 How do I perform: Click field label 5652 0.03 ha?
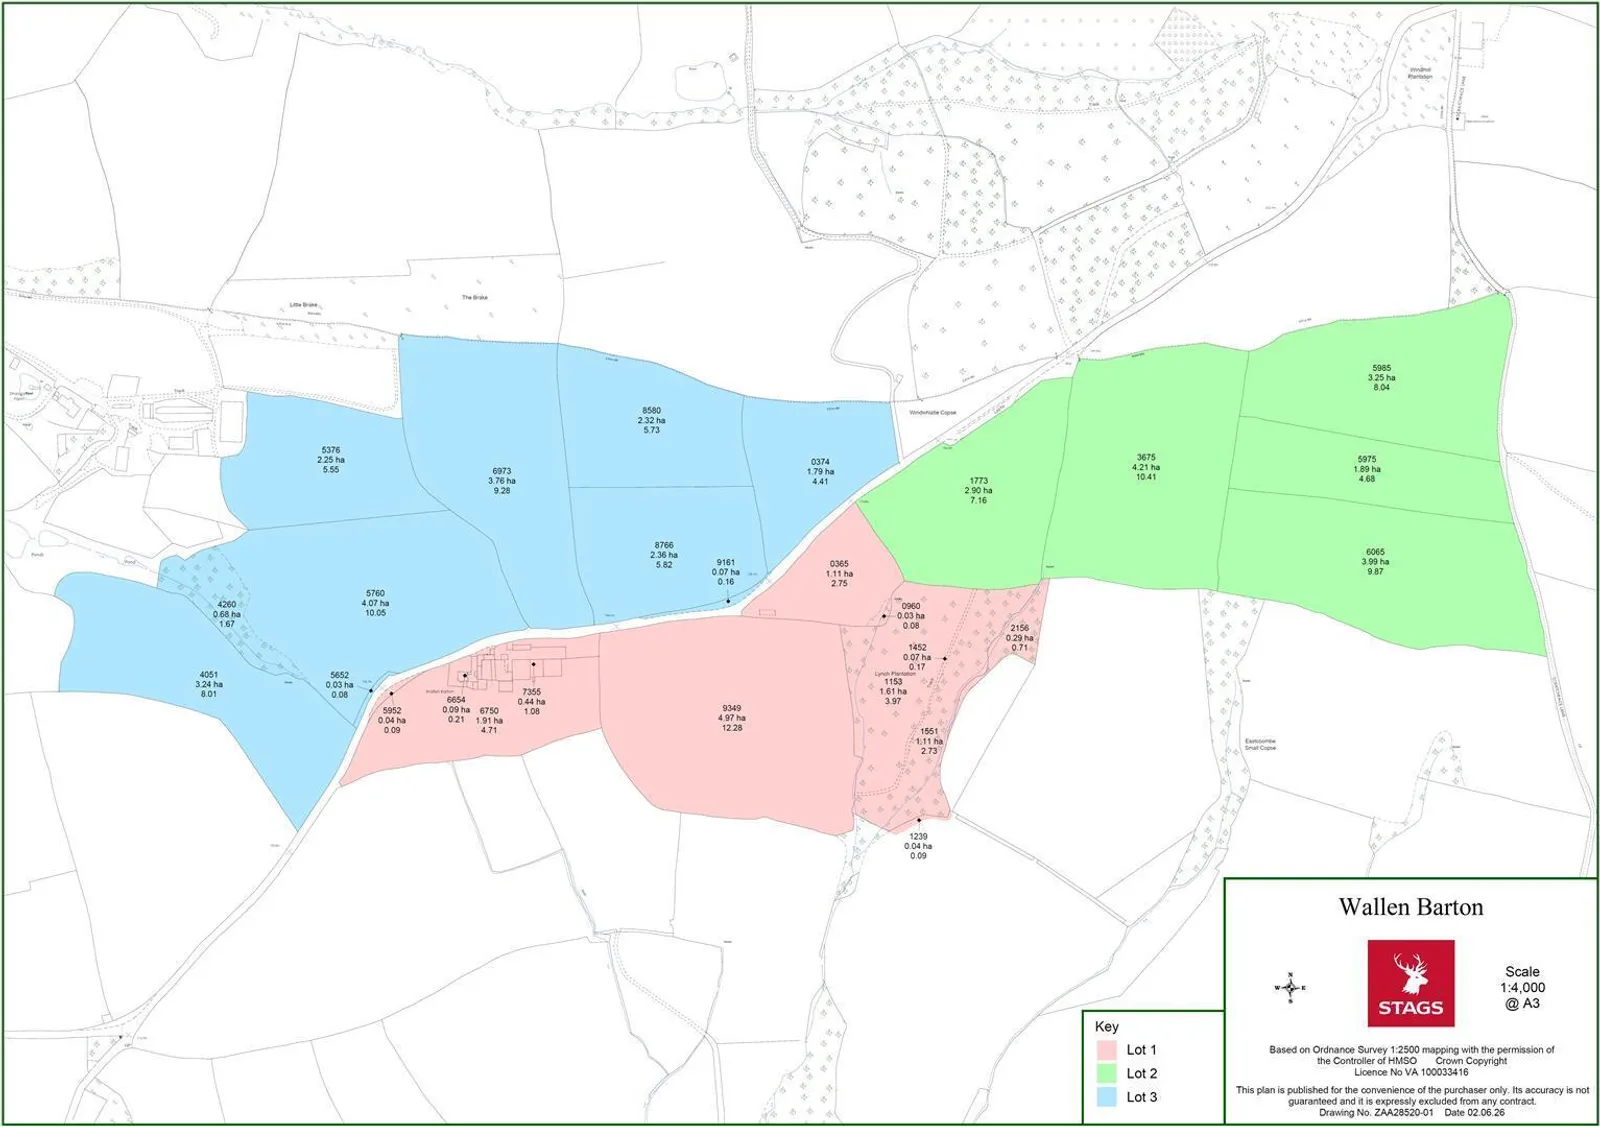tap(340, 685)
